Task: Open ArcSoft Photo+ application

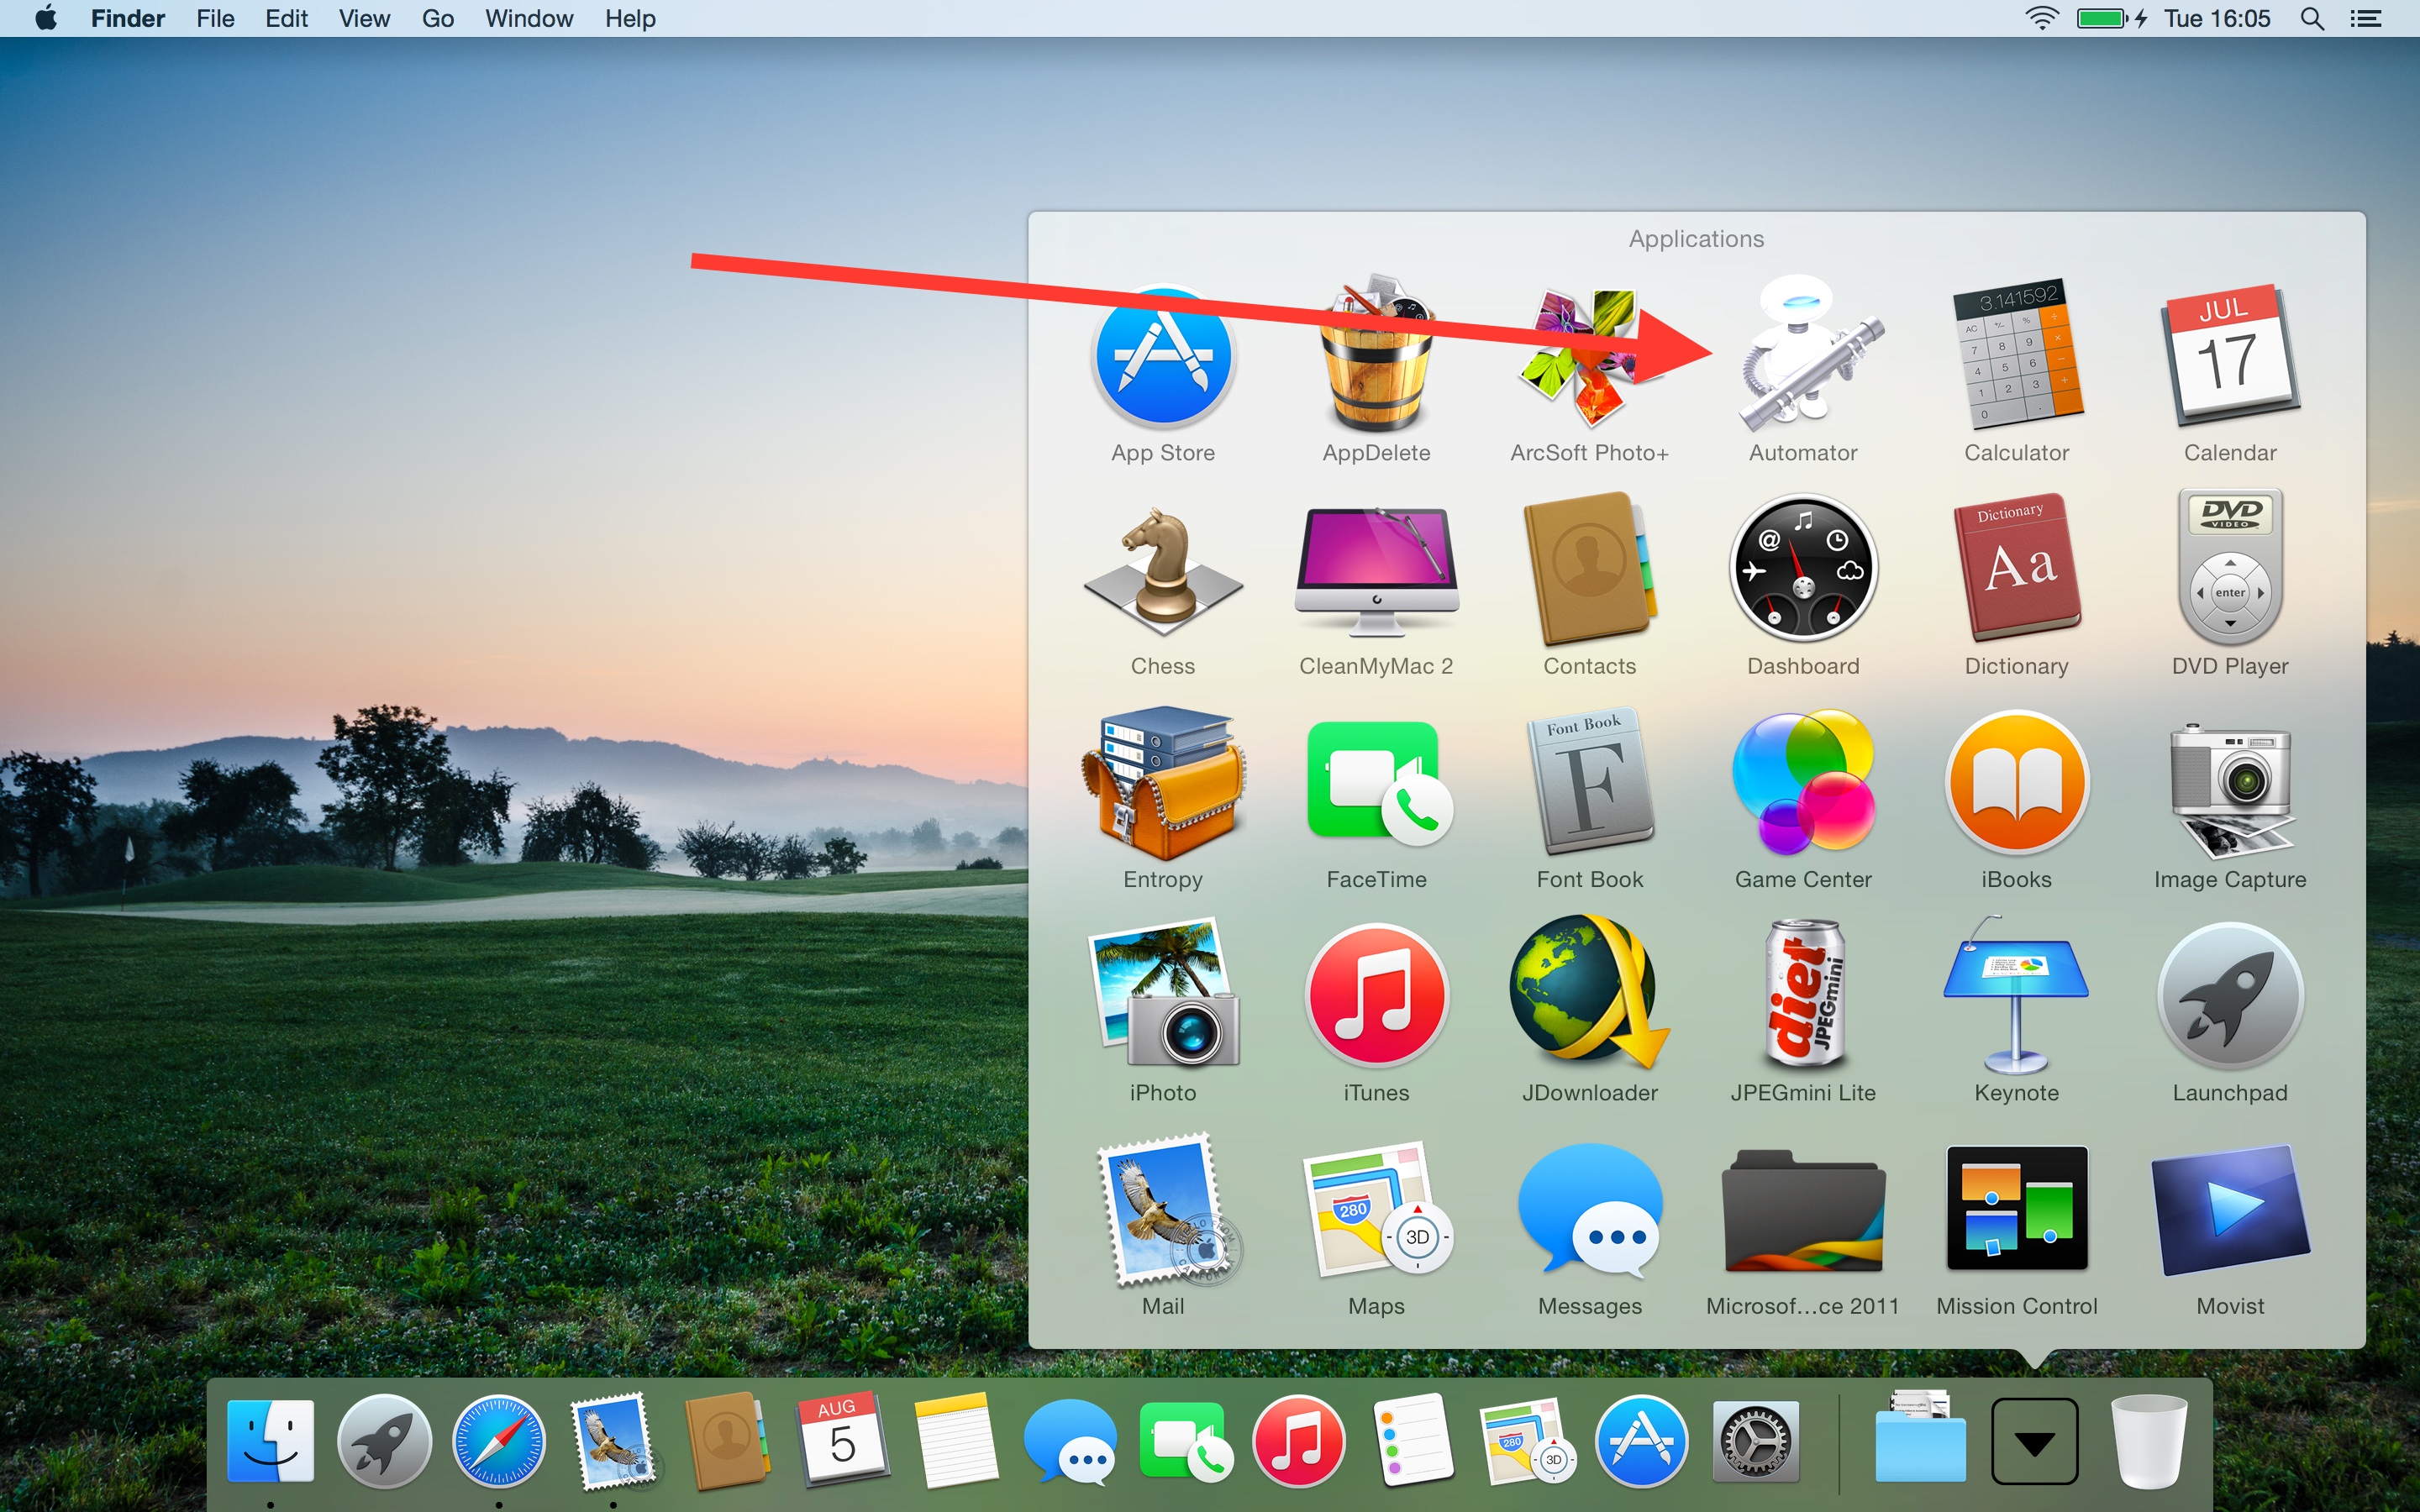Action: 1589,357
